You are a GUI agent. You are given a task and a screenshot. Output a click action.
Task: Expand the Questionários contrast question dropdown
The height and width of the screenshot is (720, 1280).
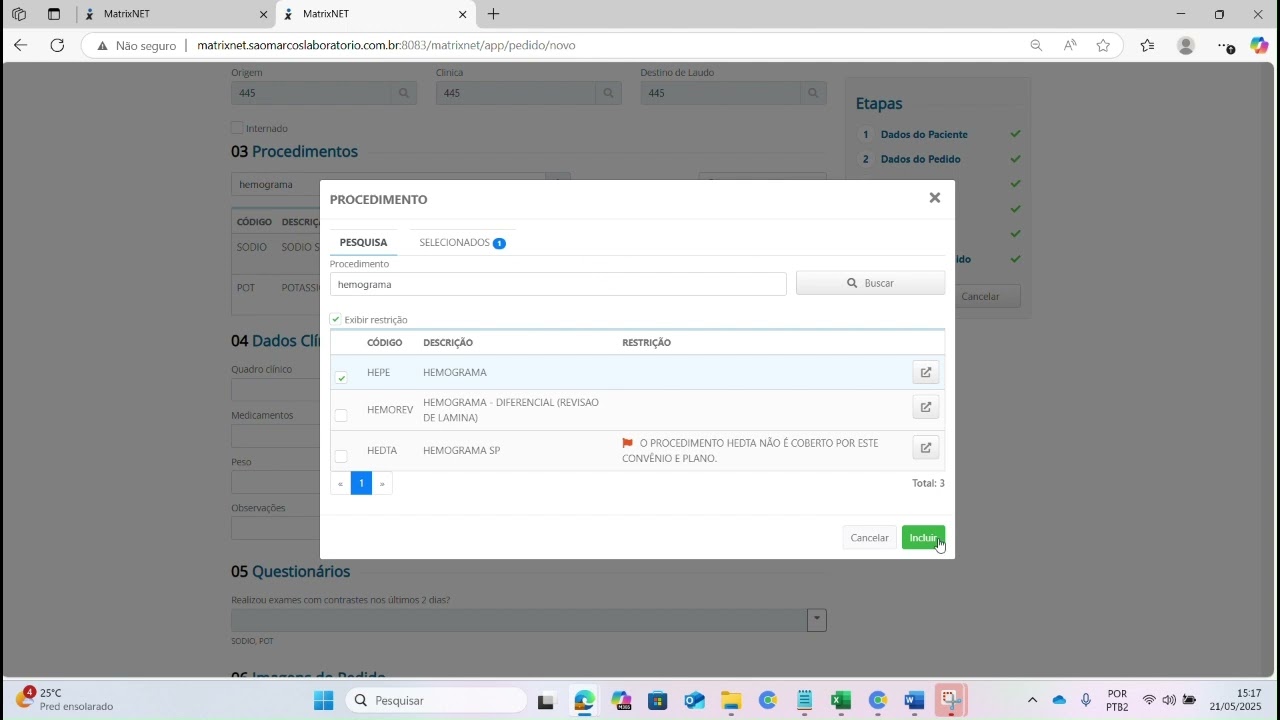click(x=817, y=620)
